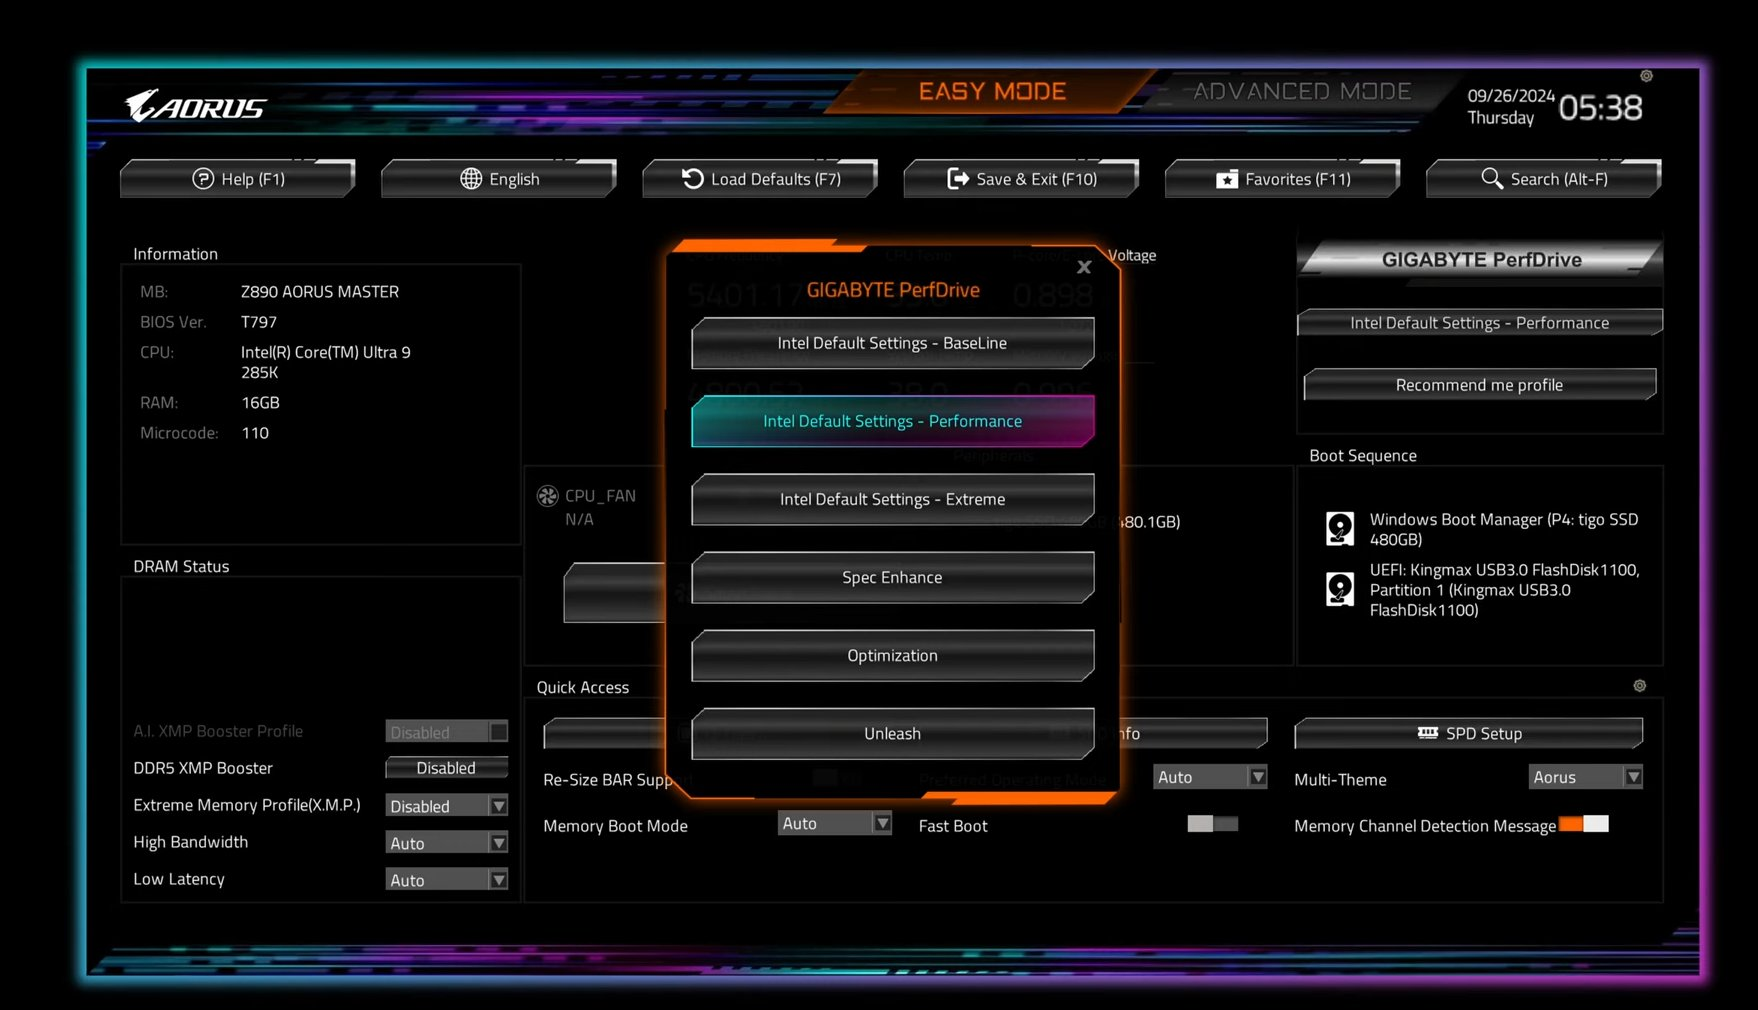The height and width of the screenshot is (1010, 1758).
Task: Click the 05:38 clock display
Action: (x=1600, y=108)
